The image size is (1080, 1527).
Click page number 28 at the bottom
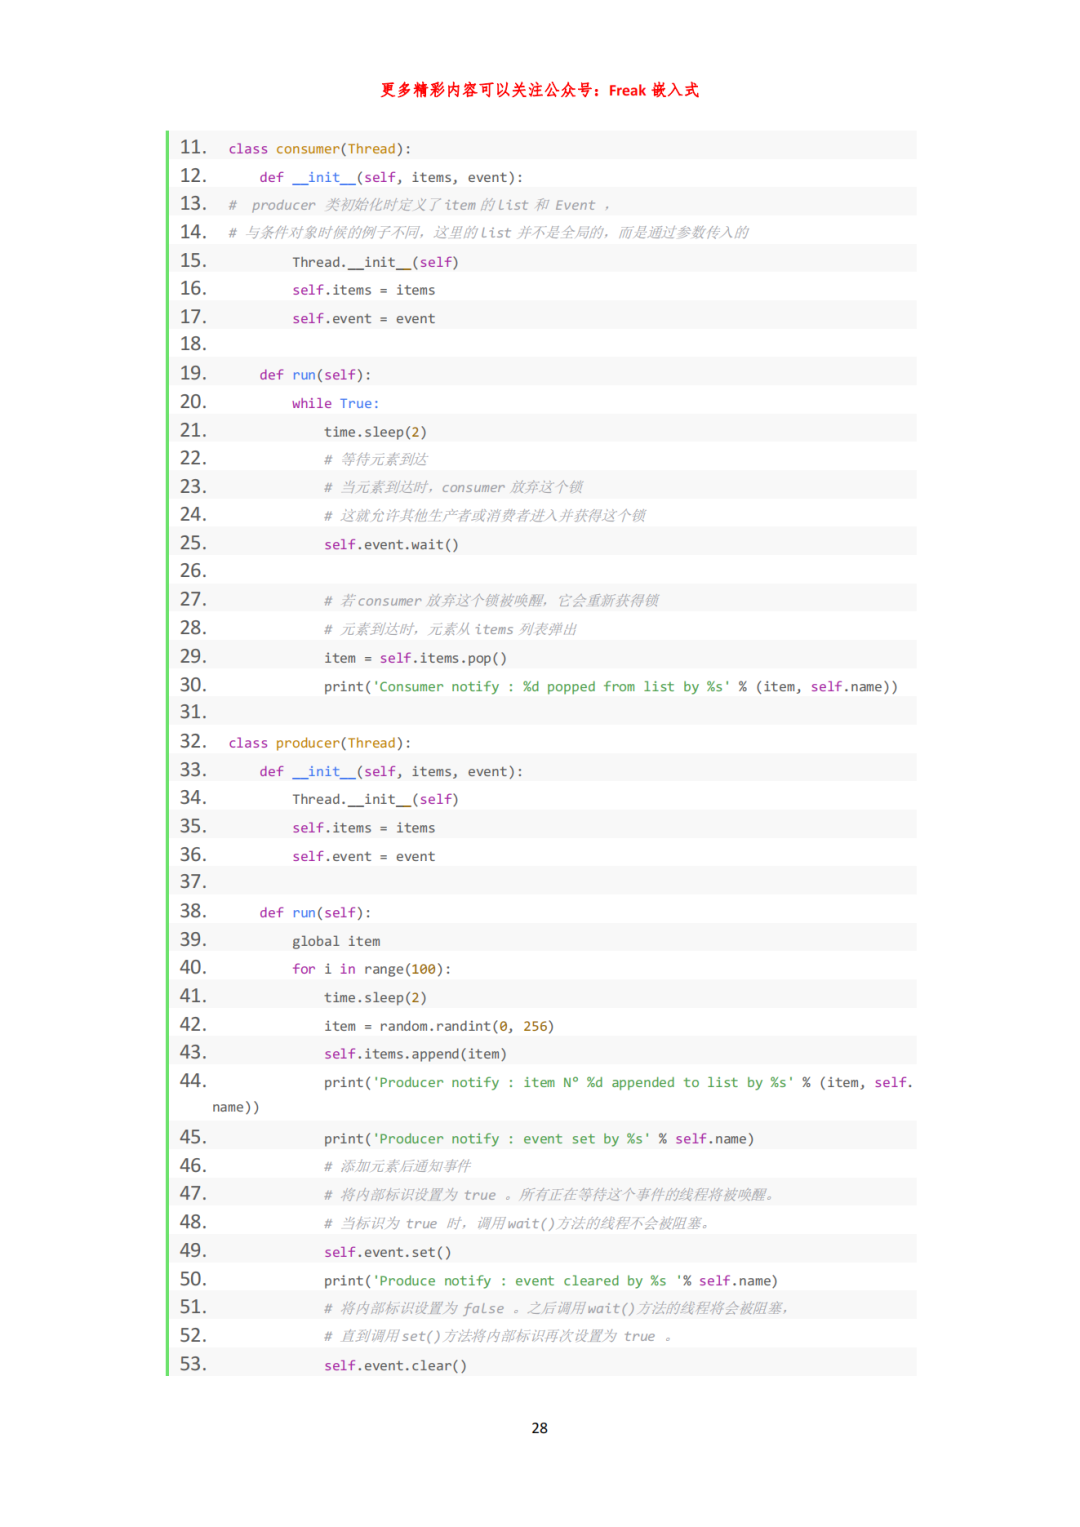[x=539, y=1428]
